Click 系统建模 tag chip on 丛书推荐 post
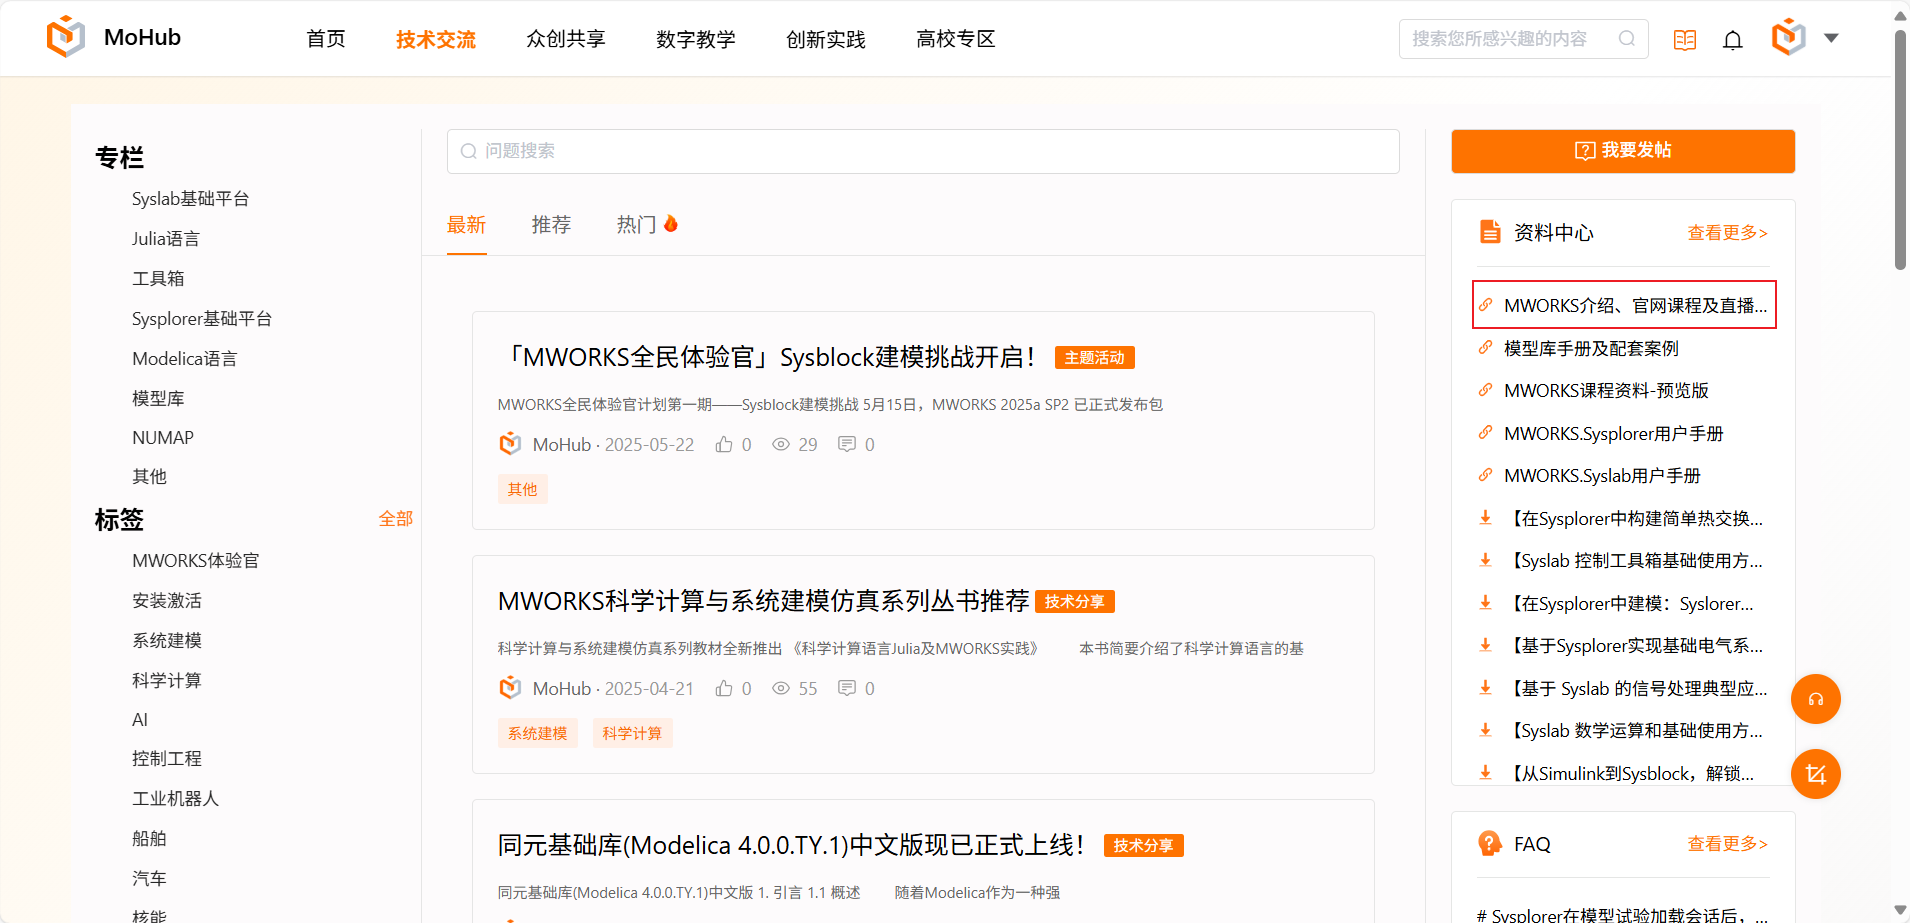1910x923 pixels. pos(538,733)
